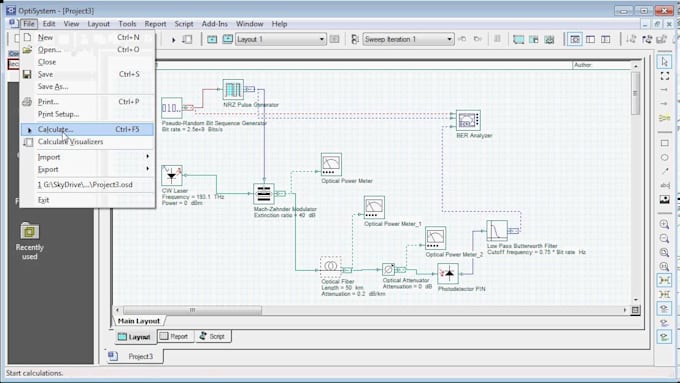Click the horizontal scrollbar thumb
Image resolution: width=680 pixels, height=383 pixels.
(193, 310)
